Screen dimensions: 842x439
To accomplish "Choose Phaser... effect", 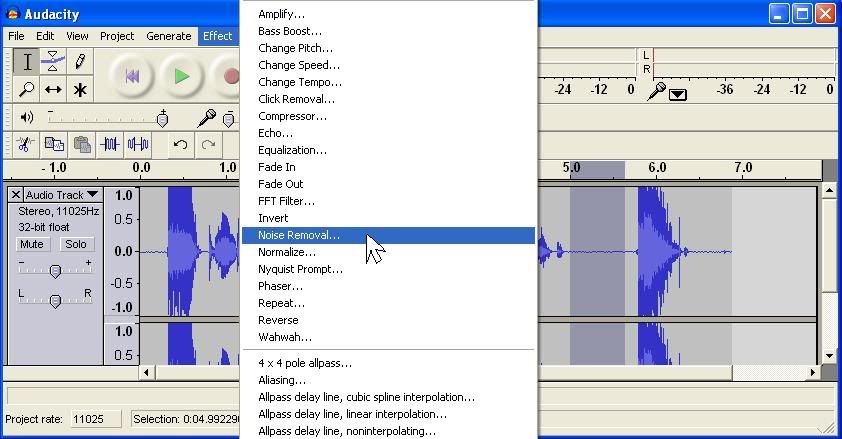I will [388, 286].
